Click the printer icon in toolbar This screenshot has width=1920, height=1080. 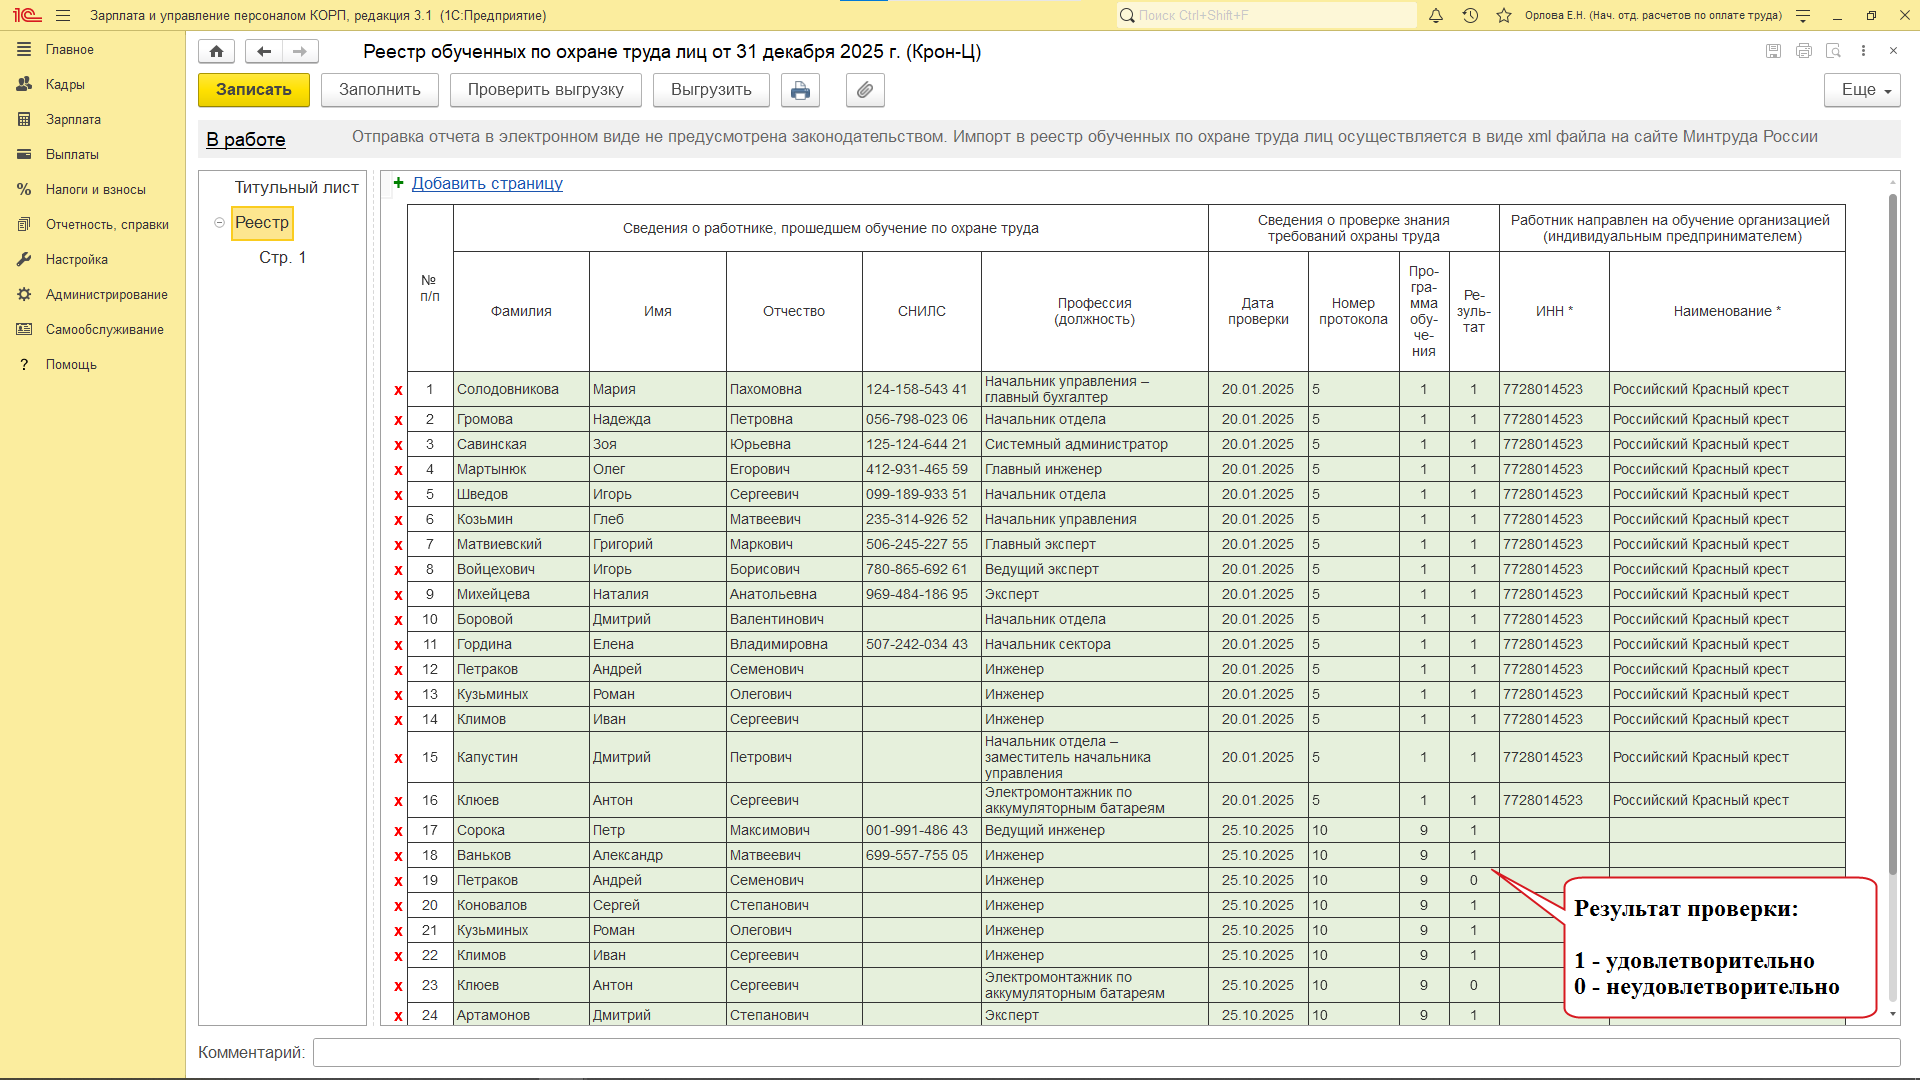[x=800, y=90]
